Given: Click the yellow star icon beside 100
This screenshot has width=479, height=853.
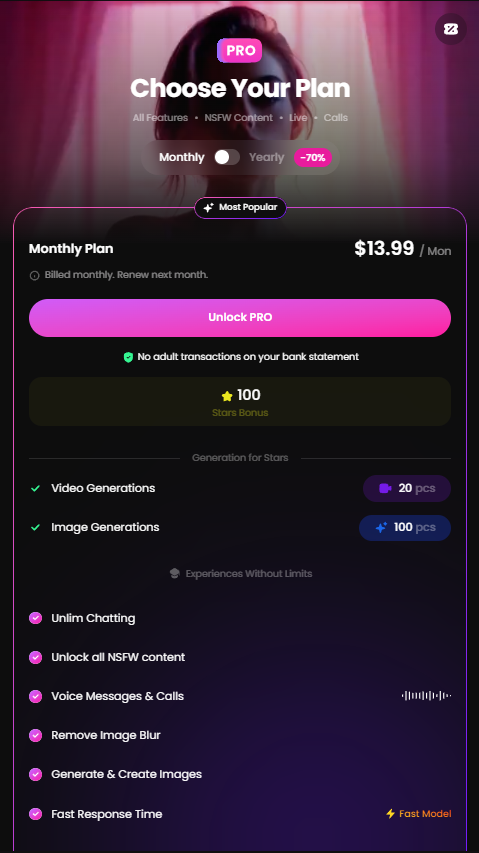Looking at the screenshot, I should 227,396.
